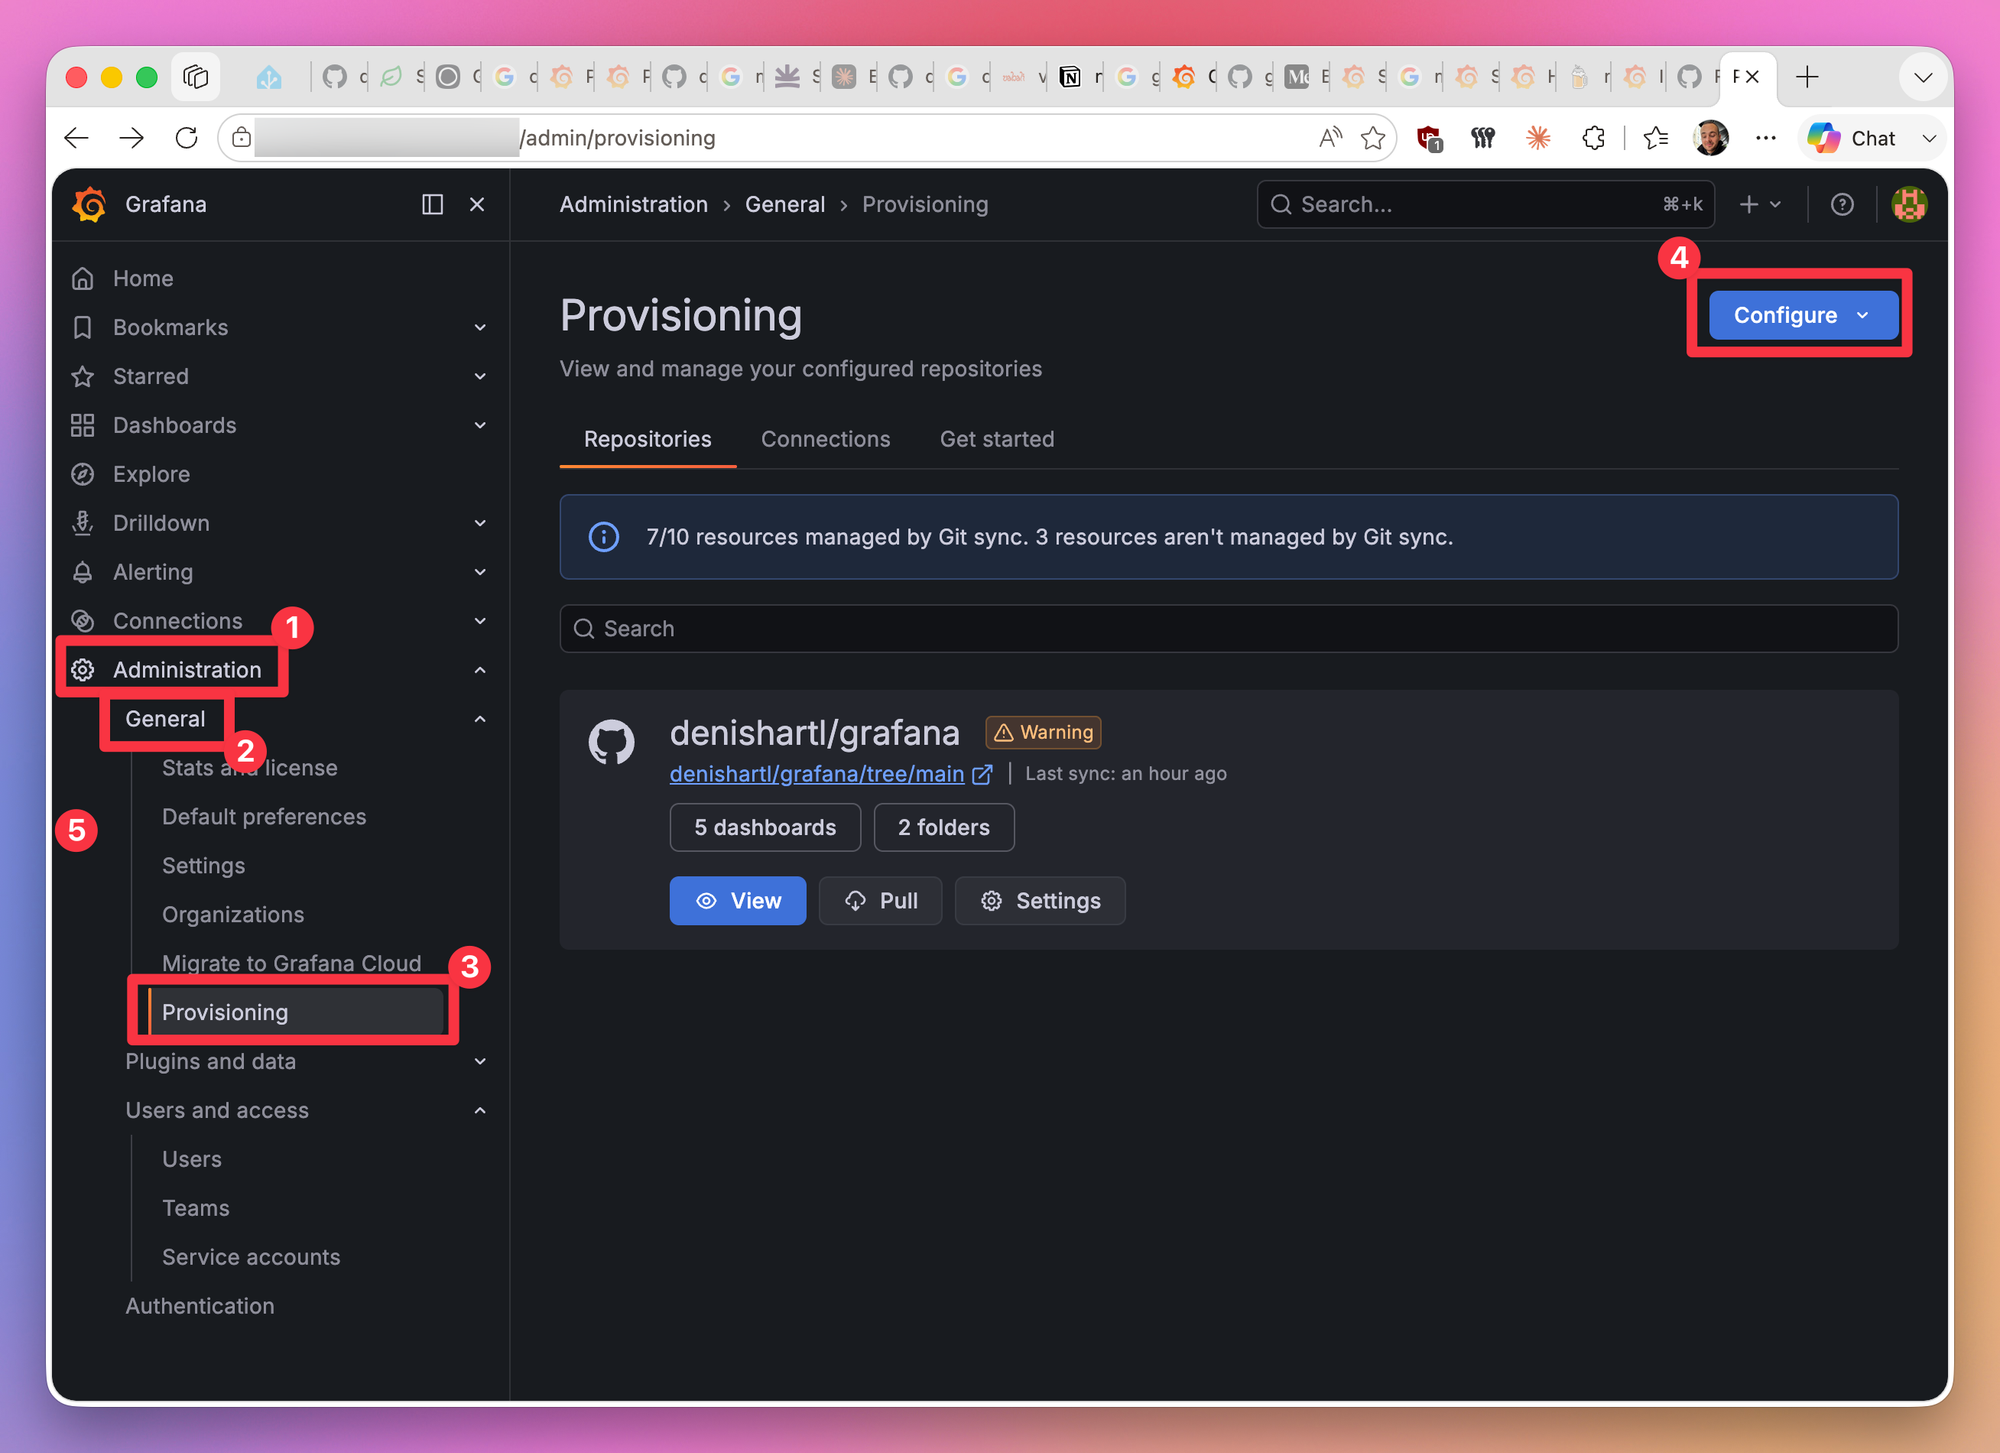
Task: Expand the Bookmarks section chevron
Action: [x=480, y=327]
